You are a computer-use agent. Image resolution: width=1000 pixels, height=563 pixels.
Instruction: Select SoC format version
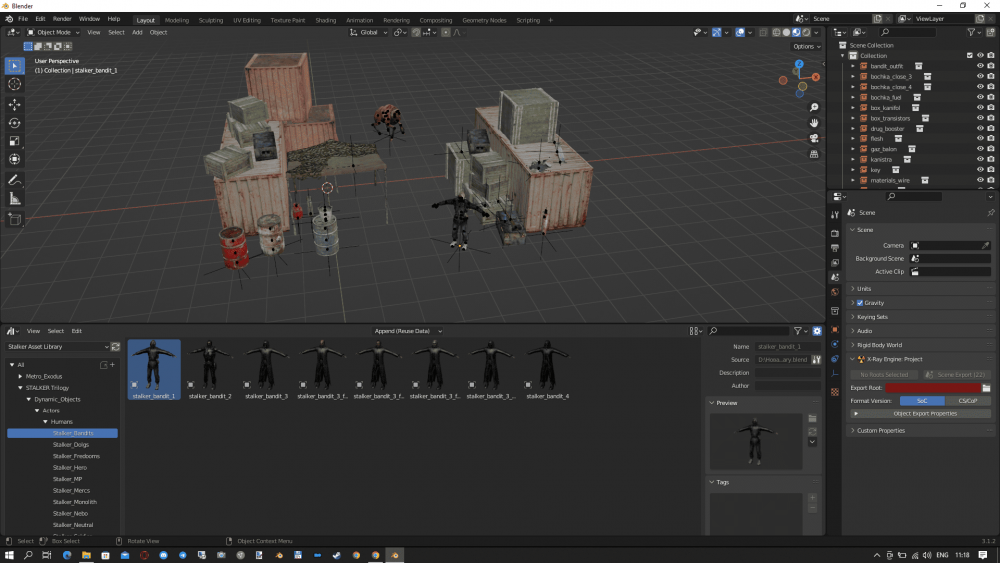point(922,401)
